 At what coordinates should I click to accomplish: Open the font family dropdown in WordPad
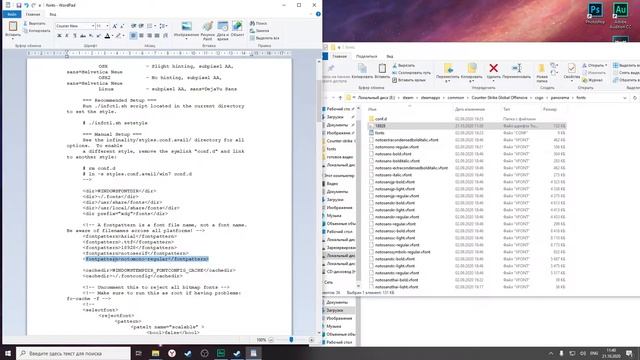pyautogui.click(x=93, y=26)
